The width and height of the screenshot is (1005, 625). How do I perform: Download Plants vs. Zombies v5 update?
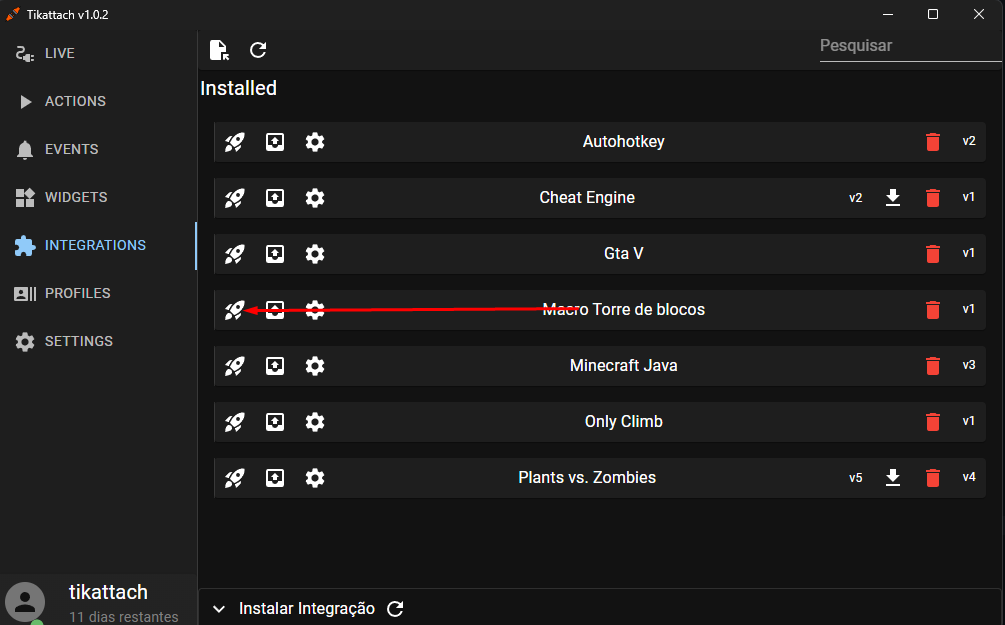[x=893, y=478]
